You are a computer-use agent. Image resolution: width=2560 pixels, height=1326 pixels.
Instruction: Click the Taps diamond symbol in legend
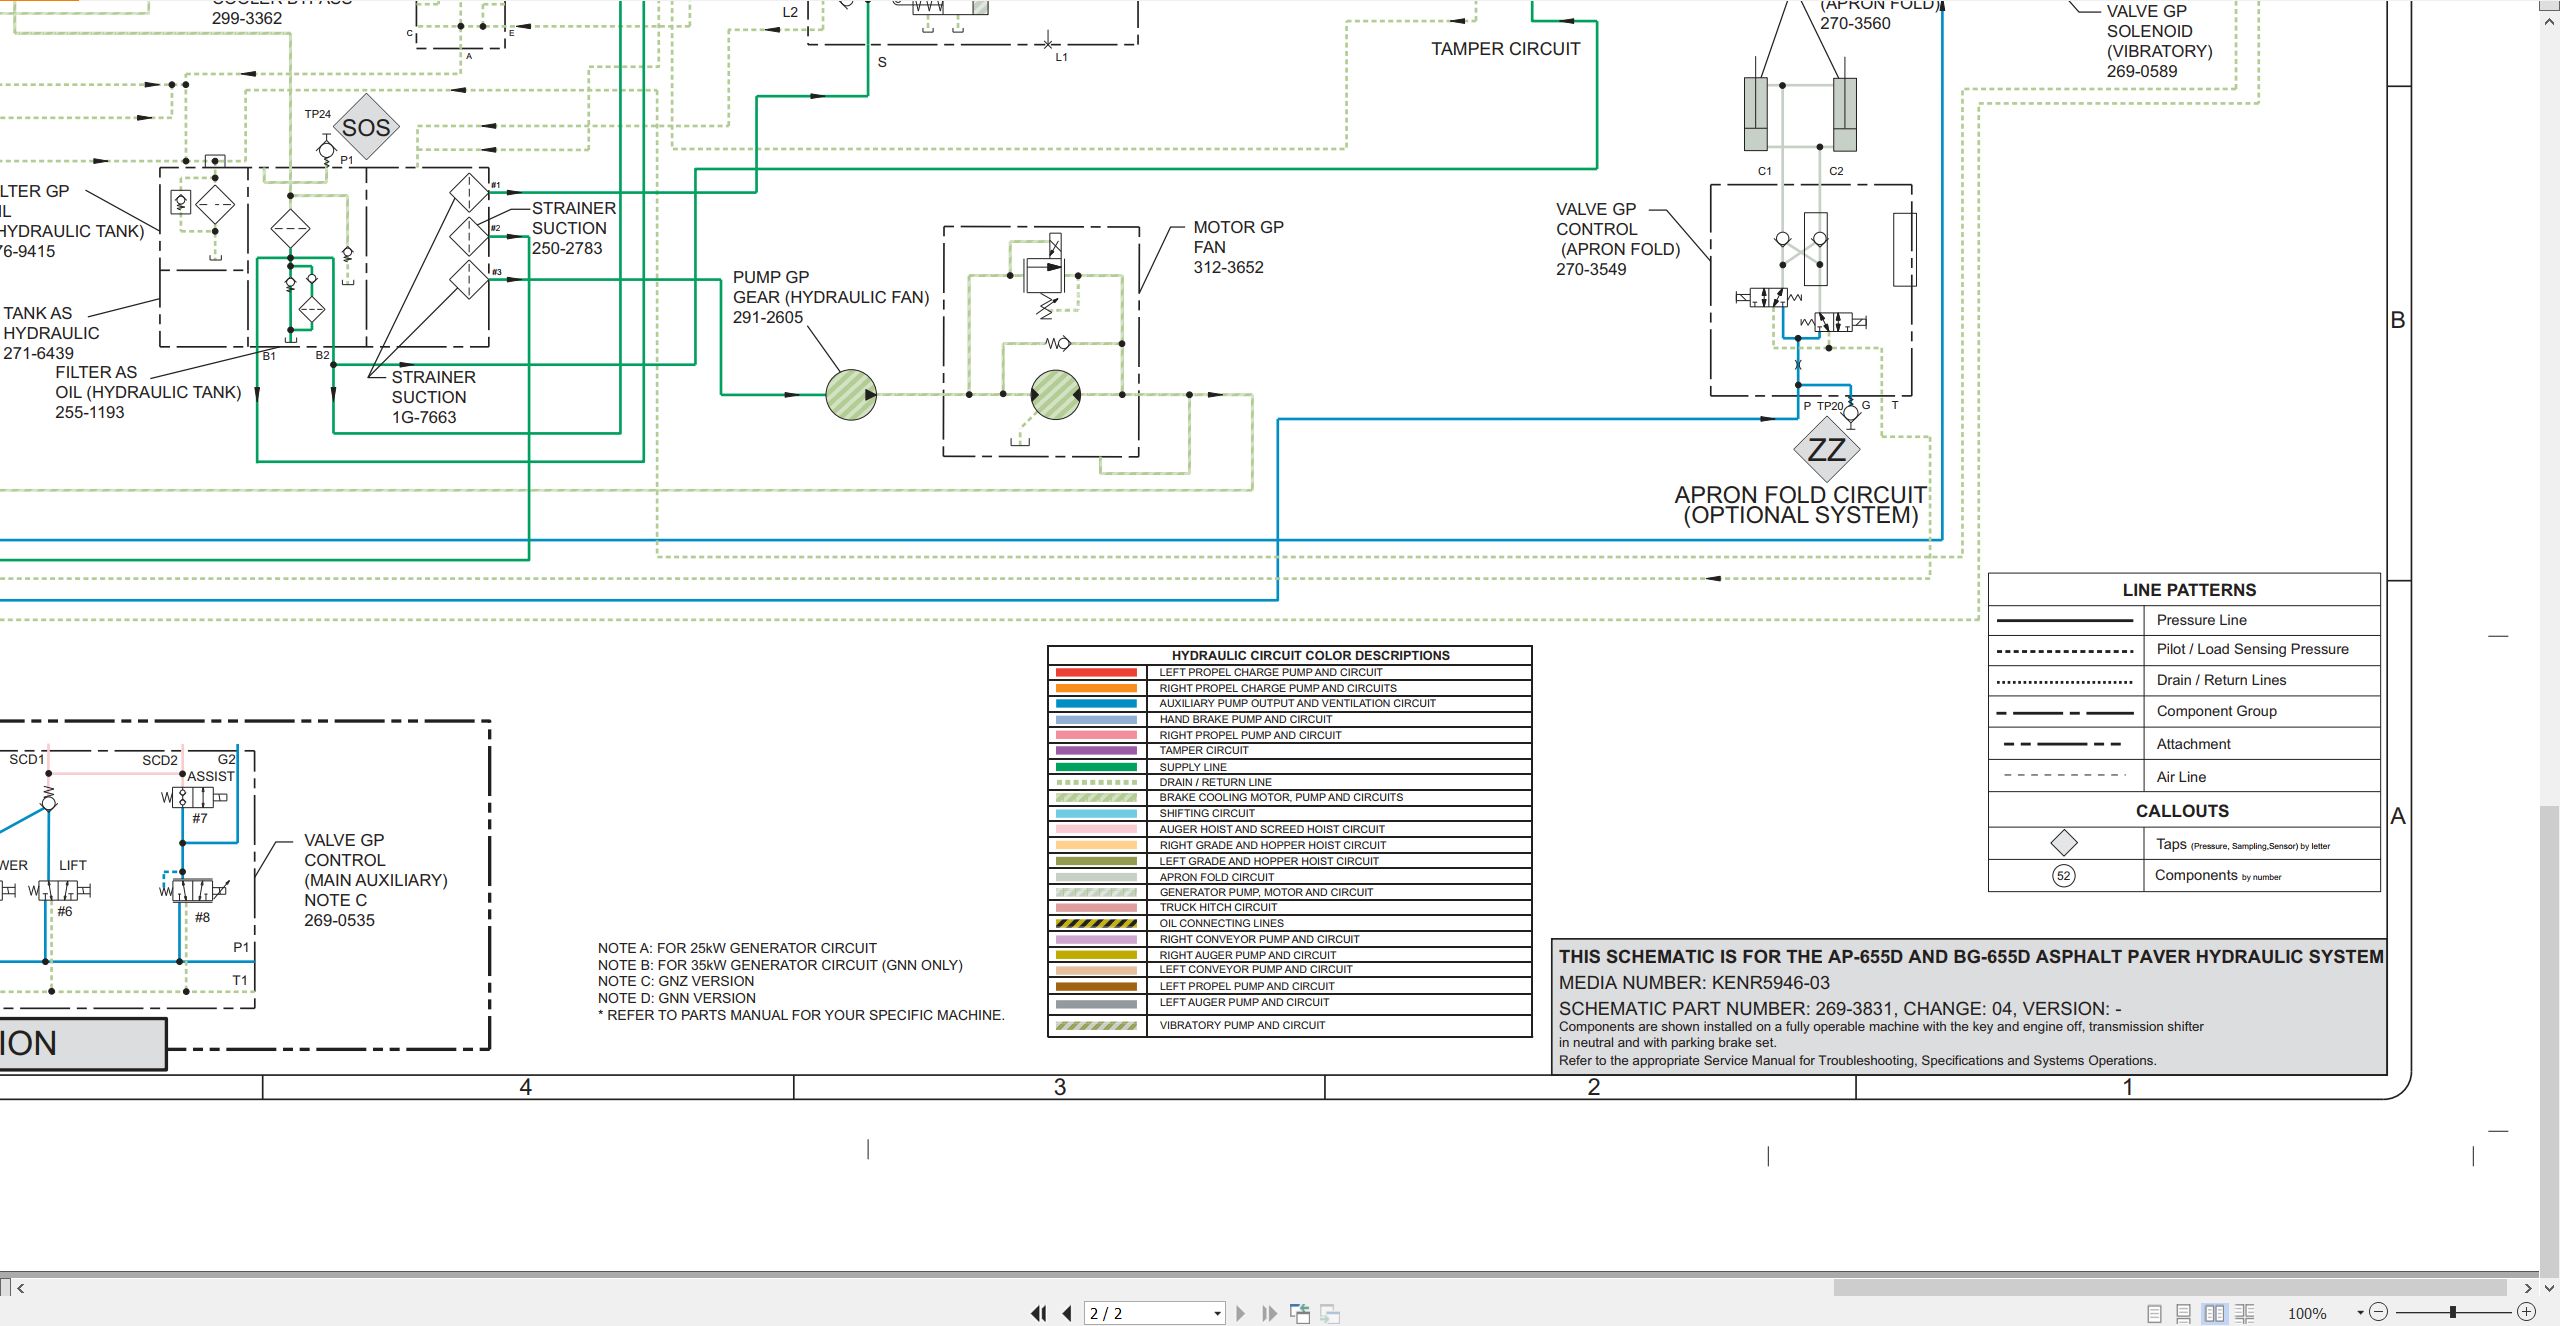[x=2064, y=843]
